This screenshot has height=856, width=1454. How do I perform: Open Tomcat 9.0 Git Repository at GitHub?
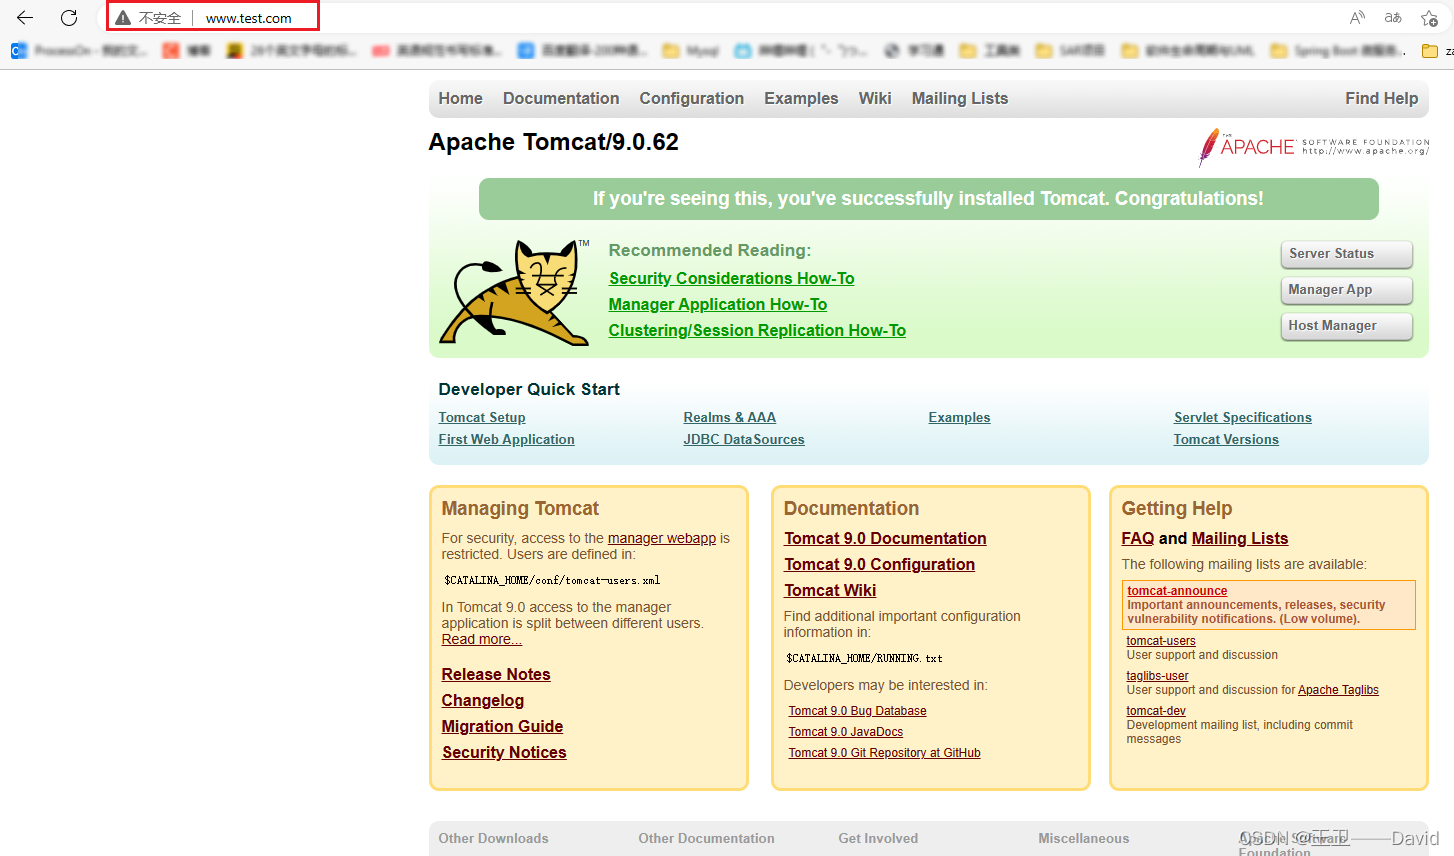pyautogui.click(x=884, y=753)
